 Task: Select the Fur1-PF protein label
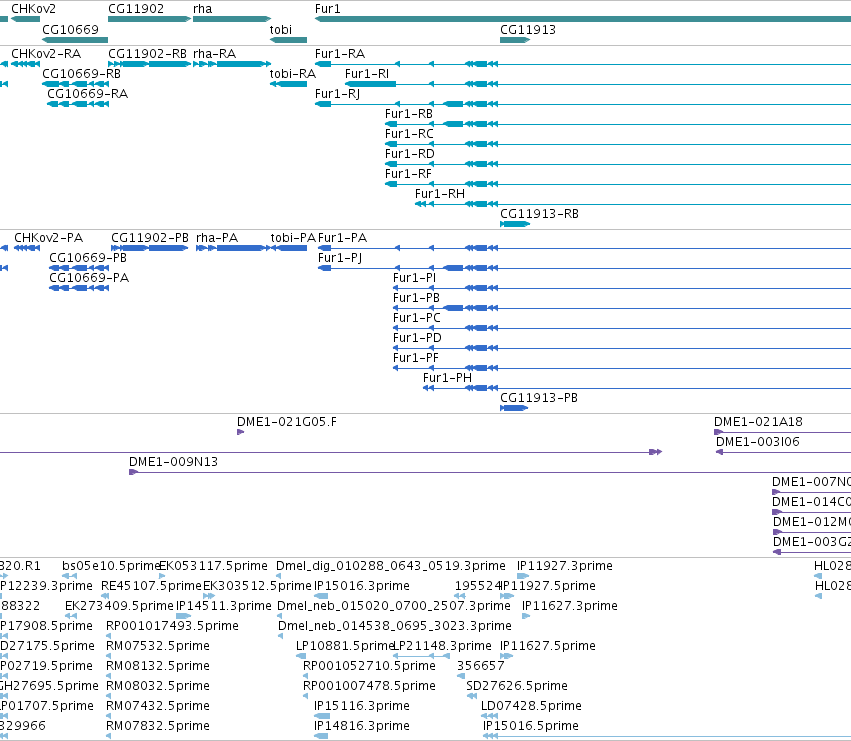(416, 358)
